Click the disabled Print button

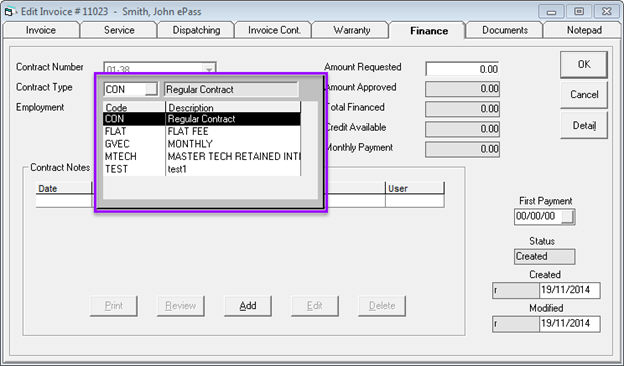click(114, 306)
